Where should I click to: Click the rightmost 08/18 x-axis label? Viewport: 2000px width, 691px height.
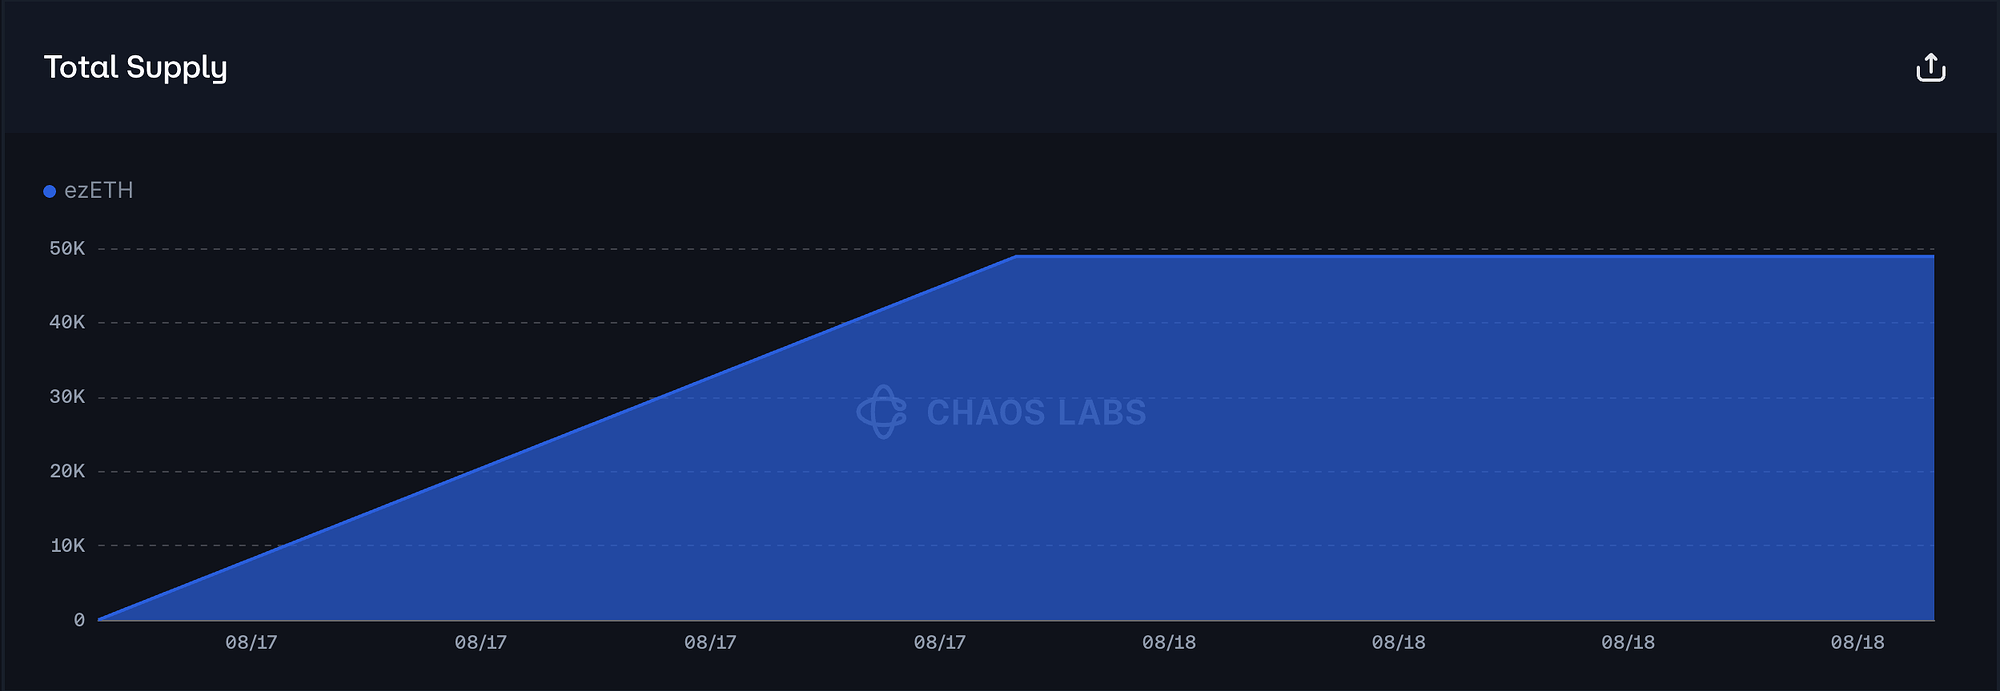pos(1857,643)
